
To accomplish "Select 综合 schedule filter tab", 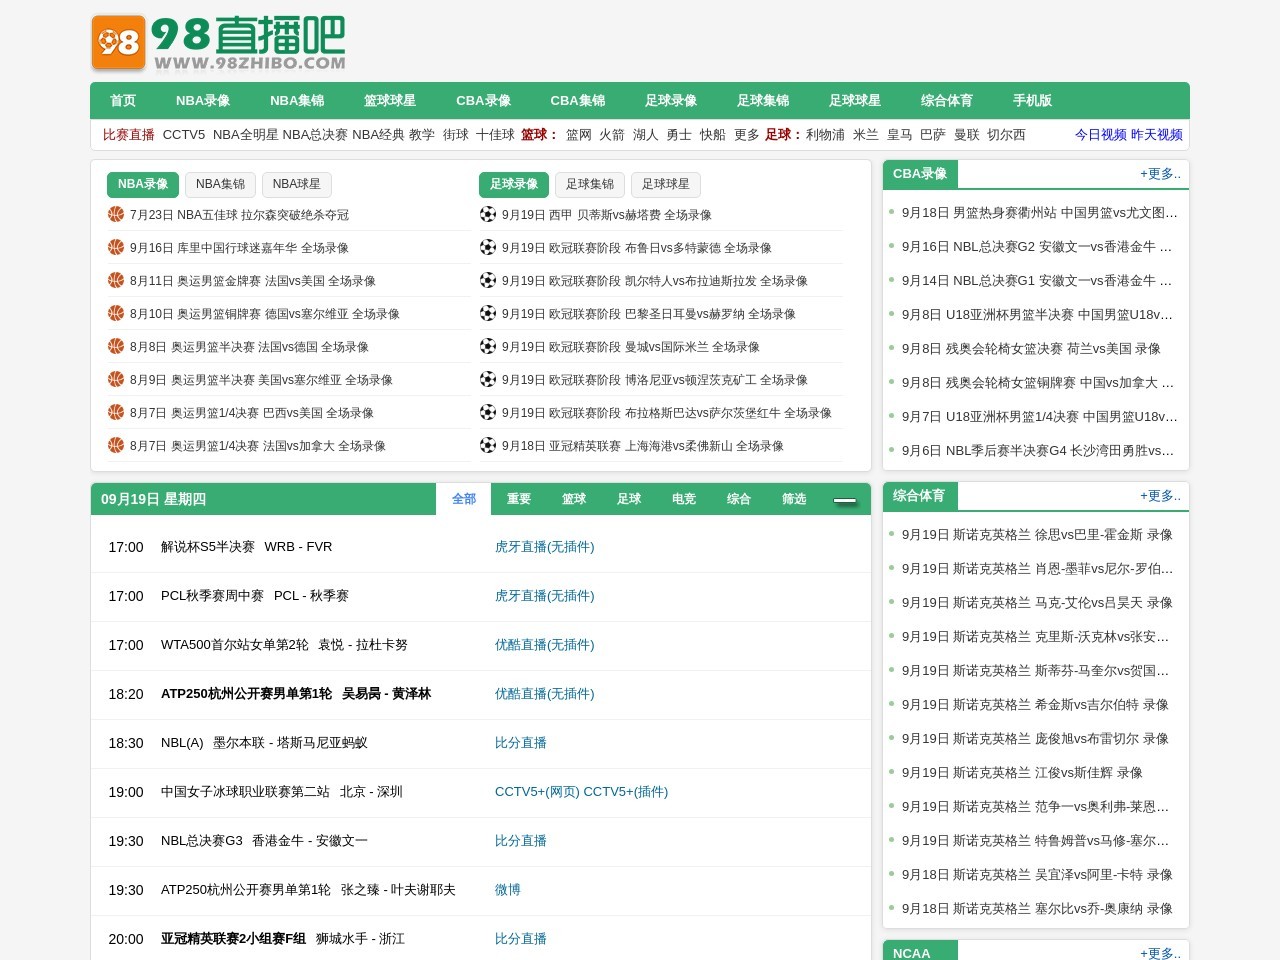I will coord(739,499).
